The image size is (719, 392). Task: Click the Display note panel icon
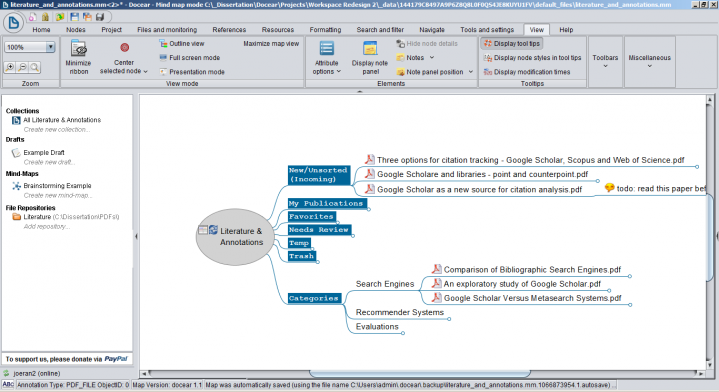pyautogui.click(x=370, y=48)
